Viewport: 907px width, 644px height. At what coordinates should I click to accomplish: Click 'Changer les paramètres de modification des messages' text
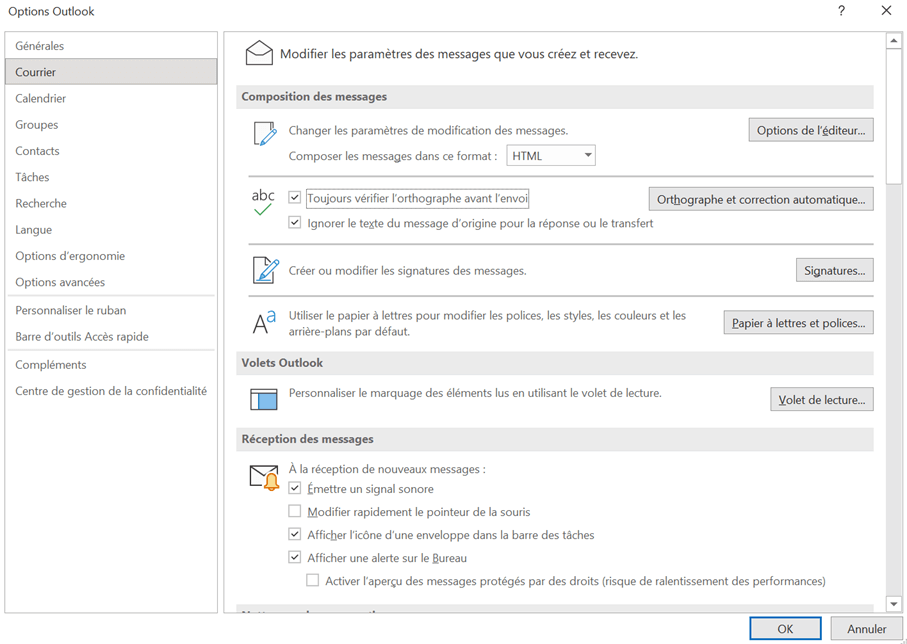click(429, 130)
